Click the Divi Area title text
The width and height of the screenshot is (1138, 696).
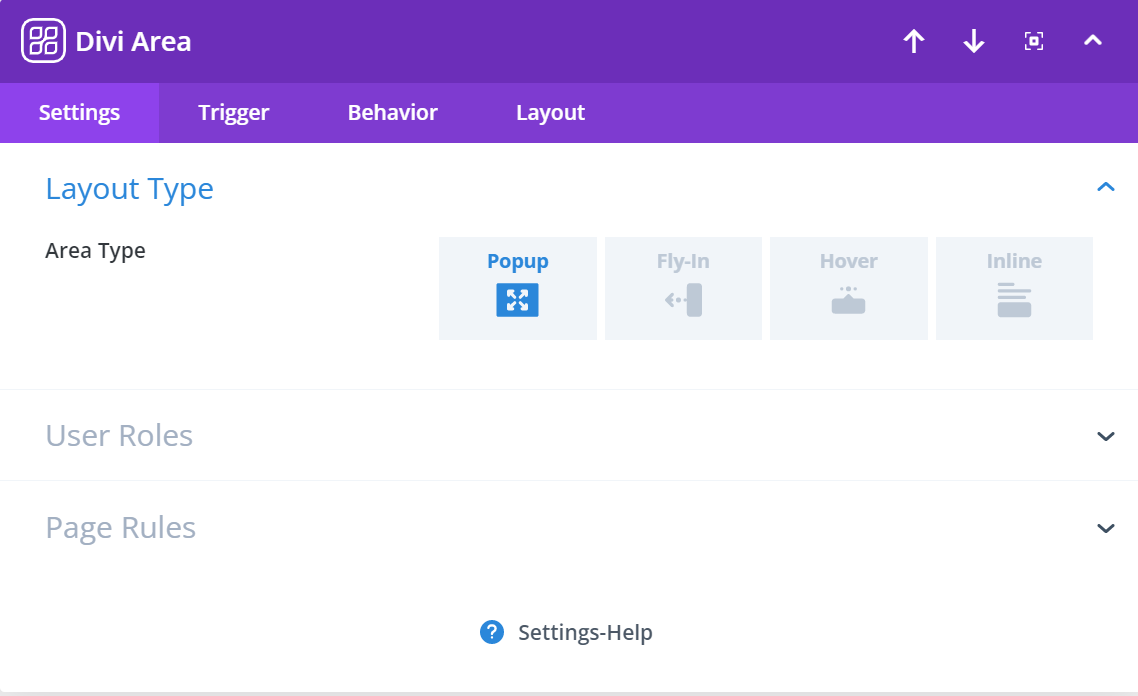pyautogui.click(x=134, y=41)
